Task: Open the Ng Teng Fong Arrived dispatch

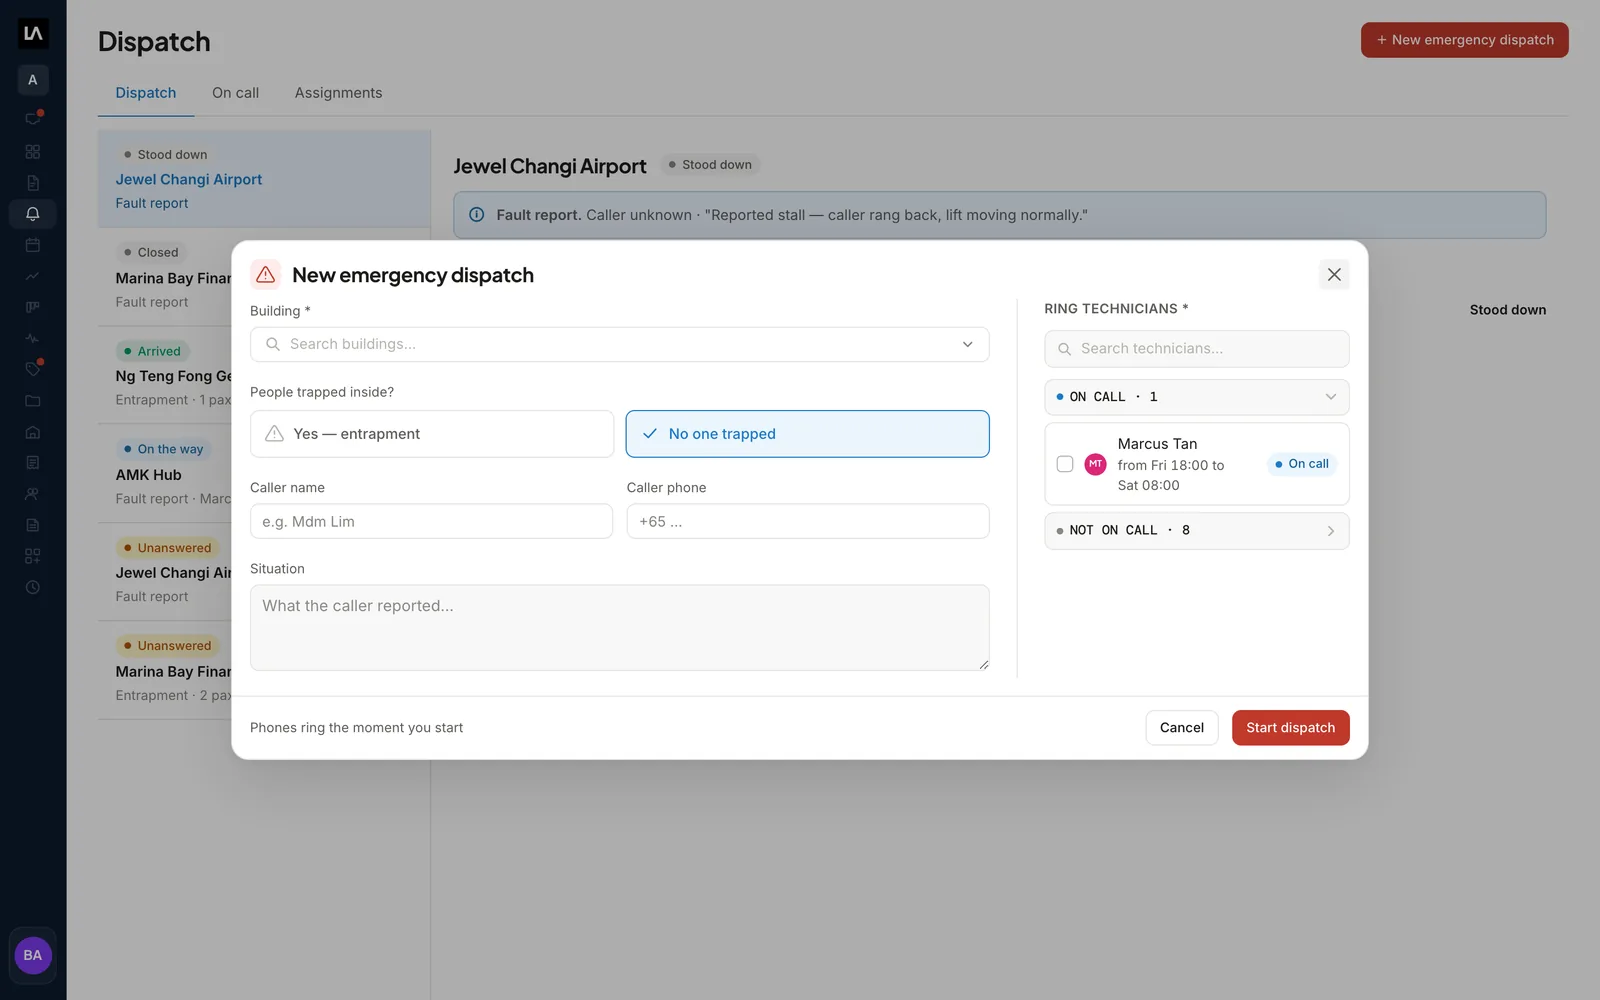Action: click(165, 375)
